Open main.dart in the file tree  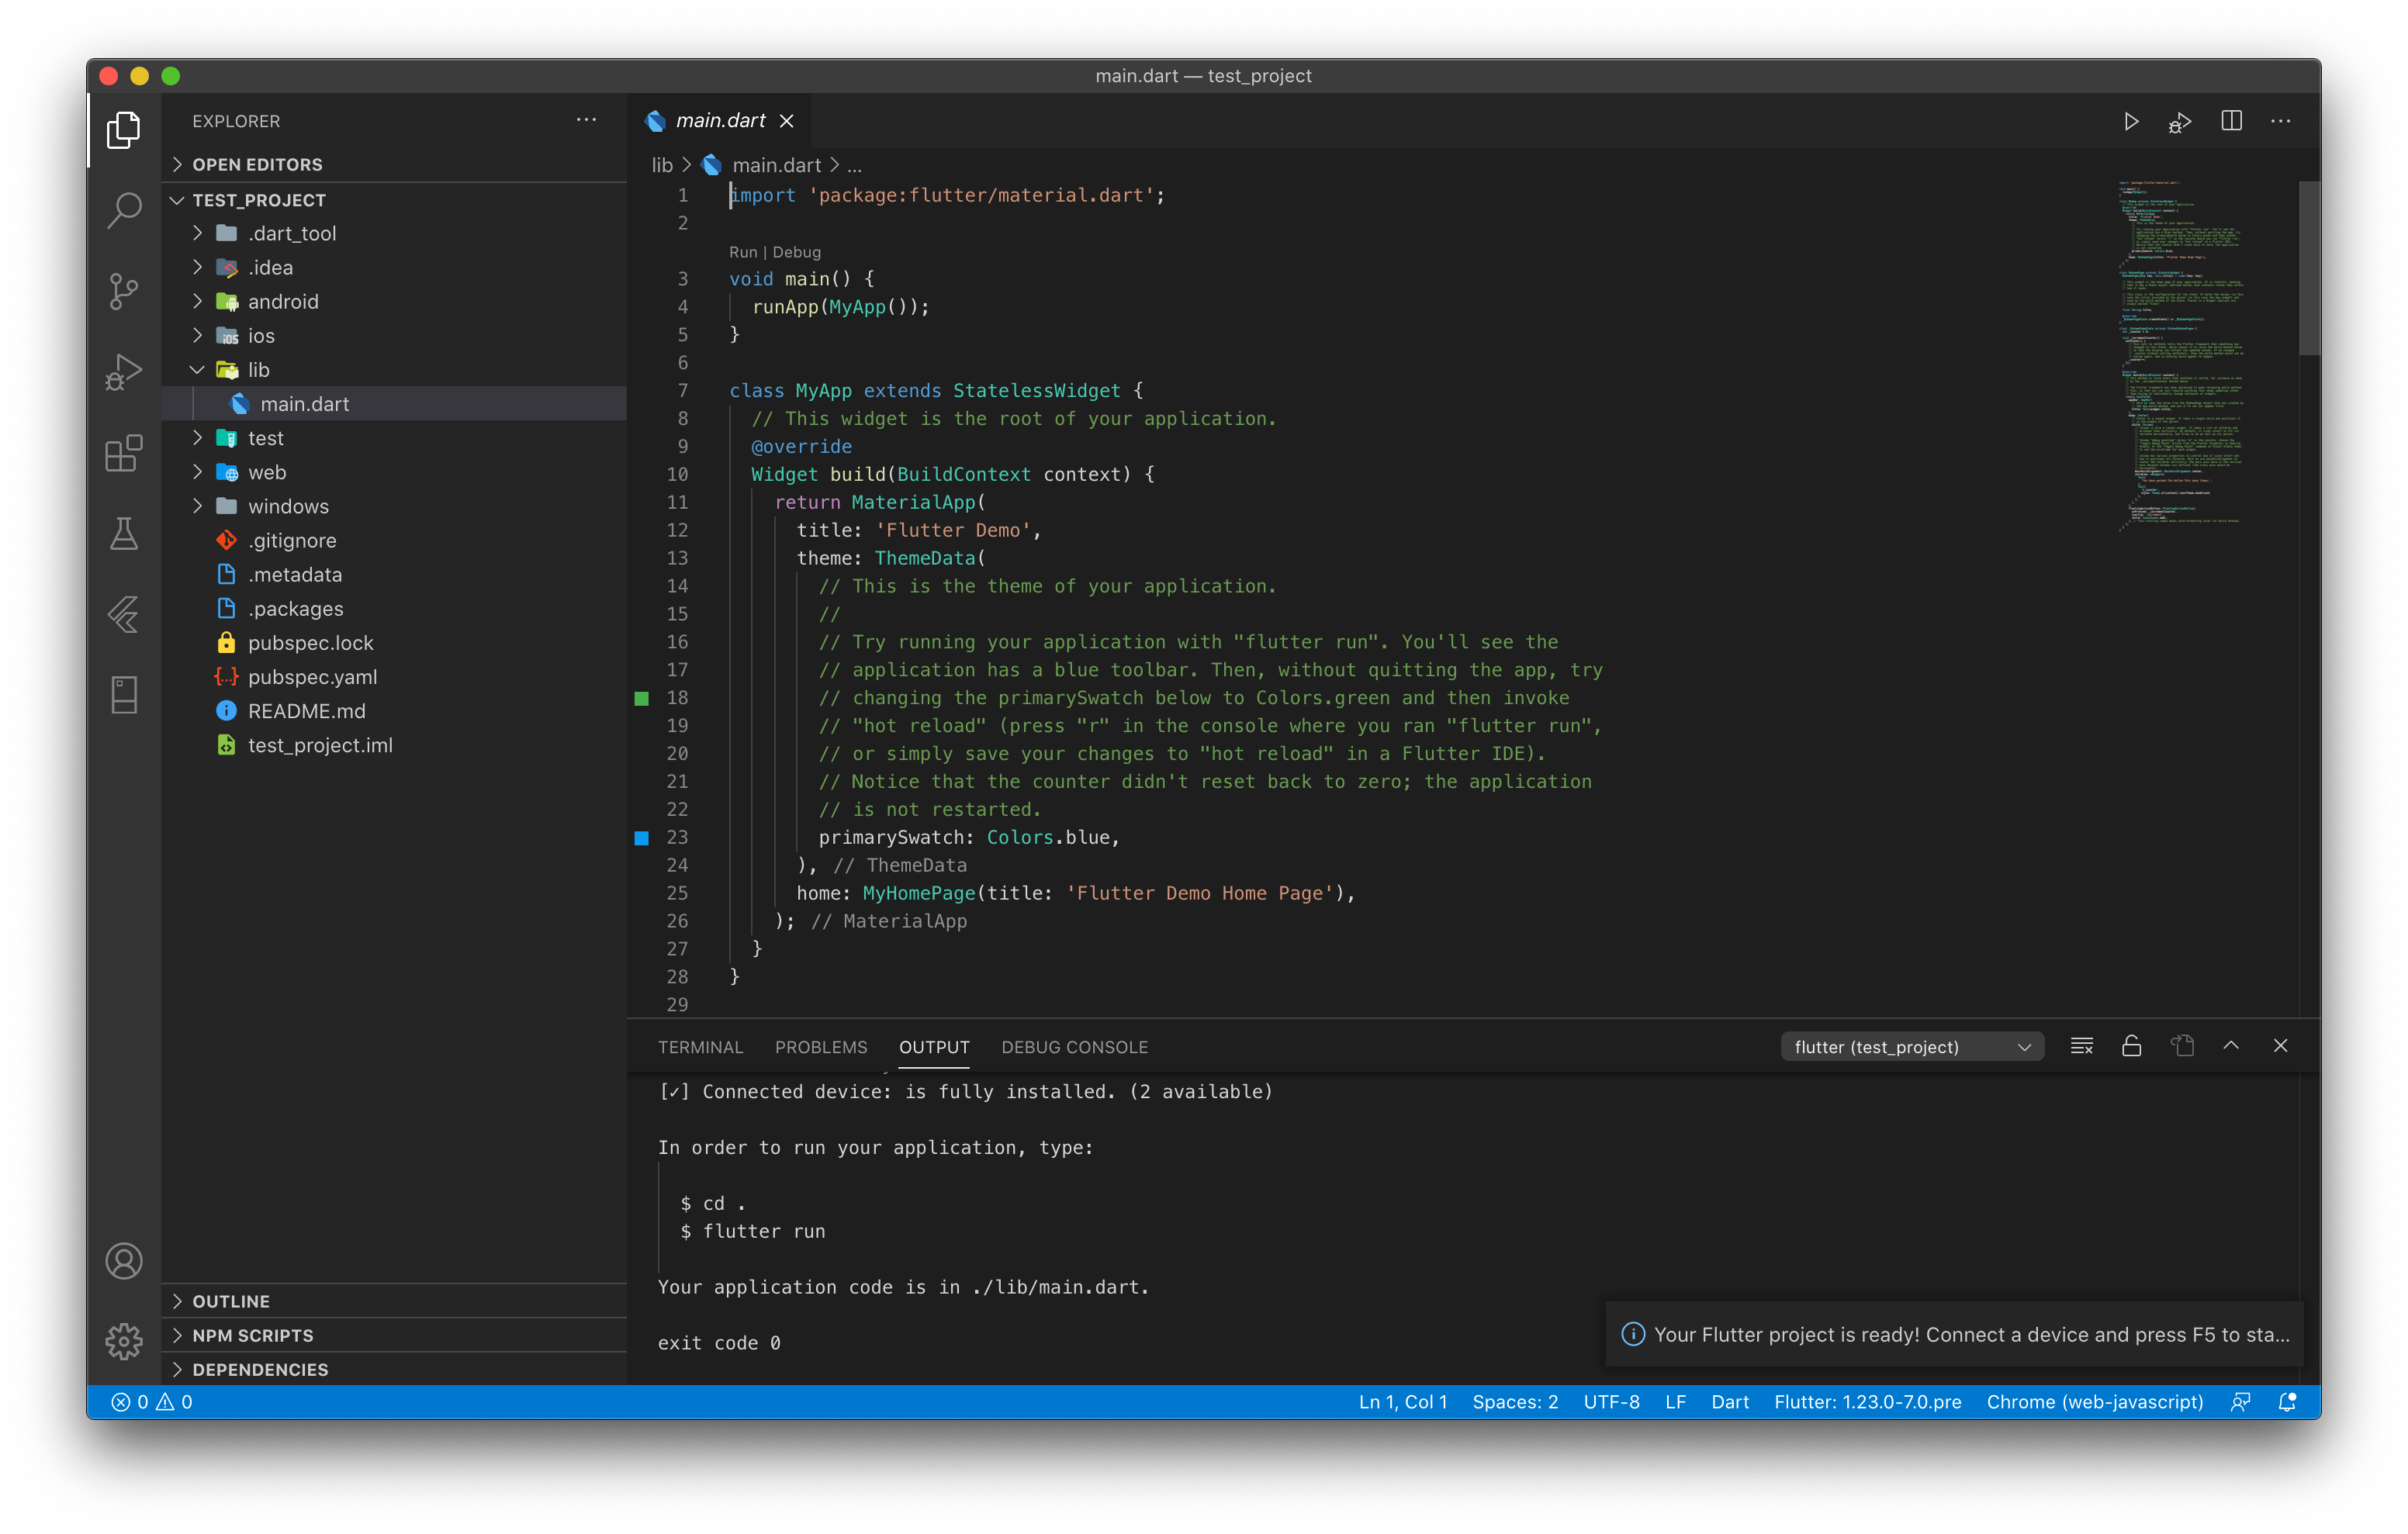click(394, 404)
